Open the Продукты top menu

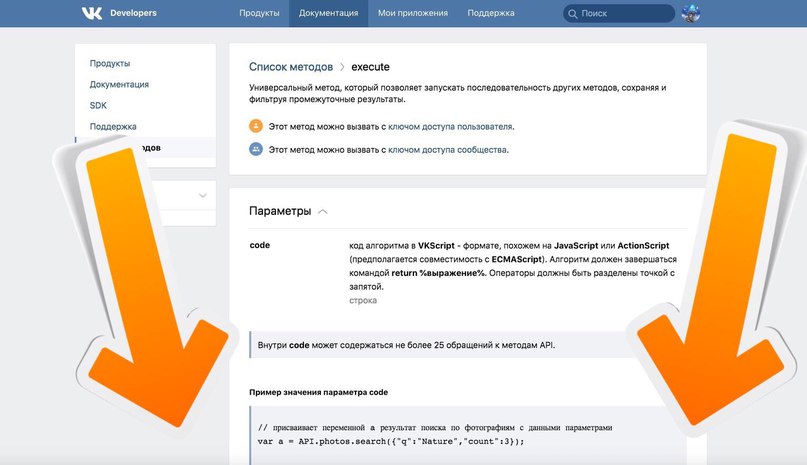point(259,13)
